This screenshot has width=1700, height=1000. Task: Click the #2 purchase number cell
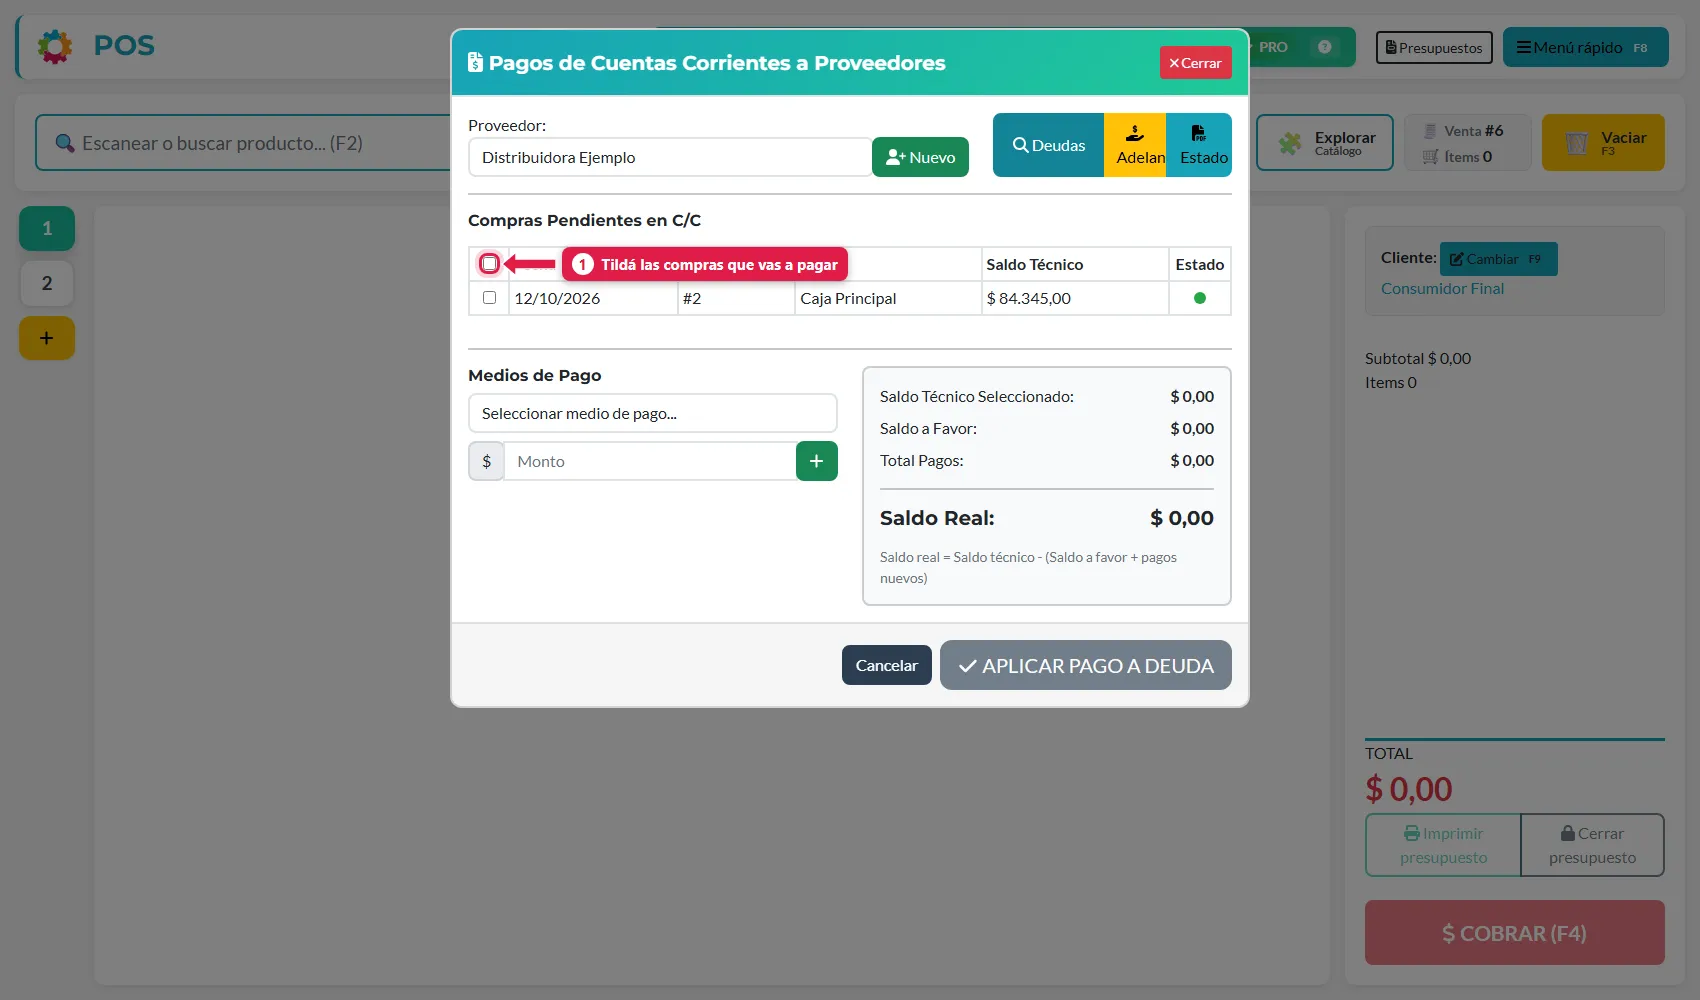[x=736, y=298]
